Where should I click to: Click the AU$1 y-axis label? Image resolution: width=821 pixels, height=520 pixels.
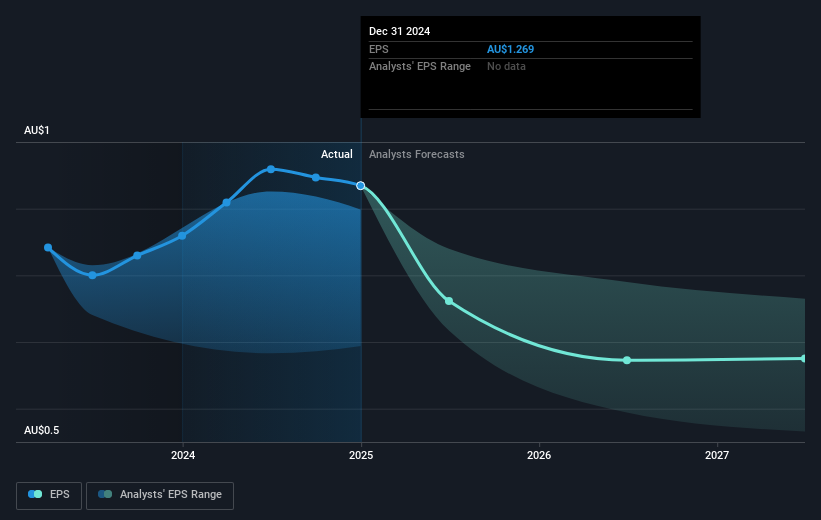point(37,130)
